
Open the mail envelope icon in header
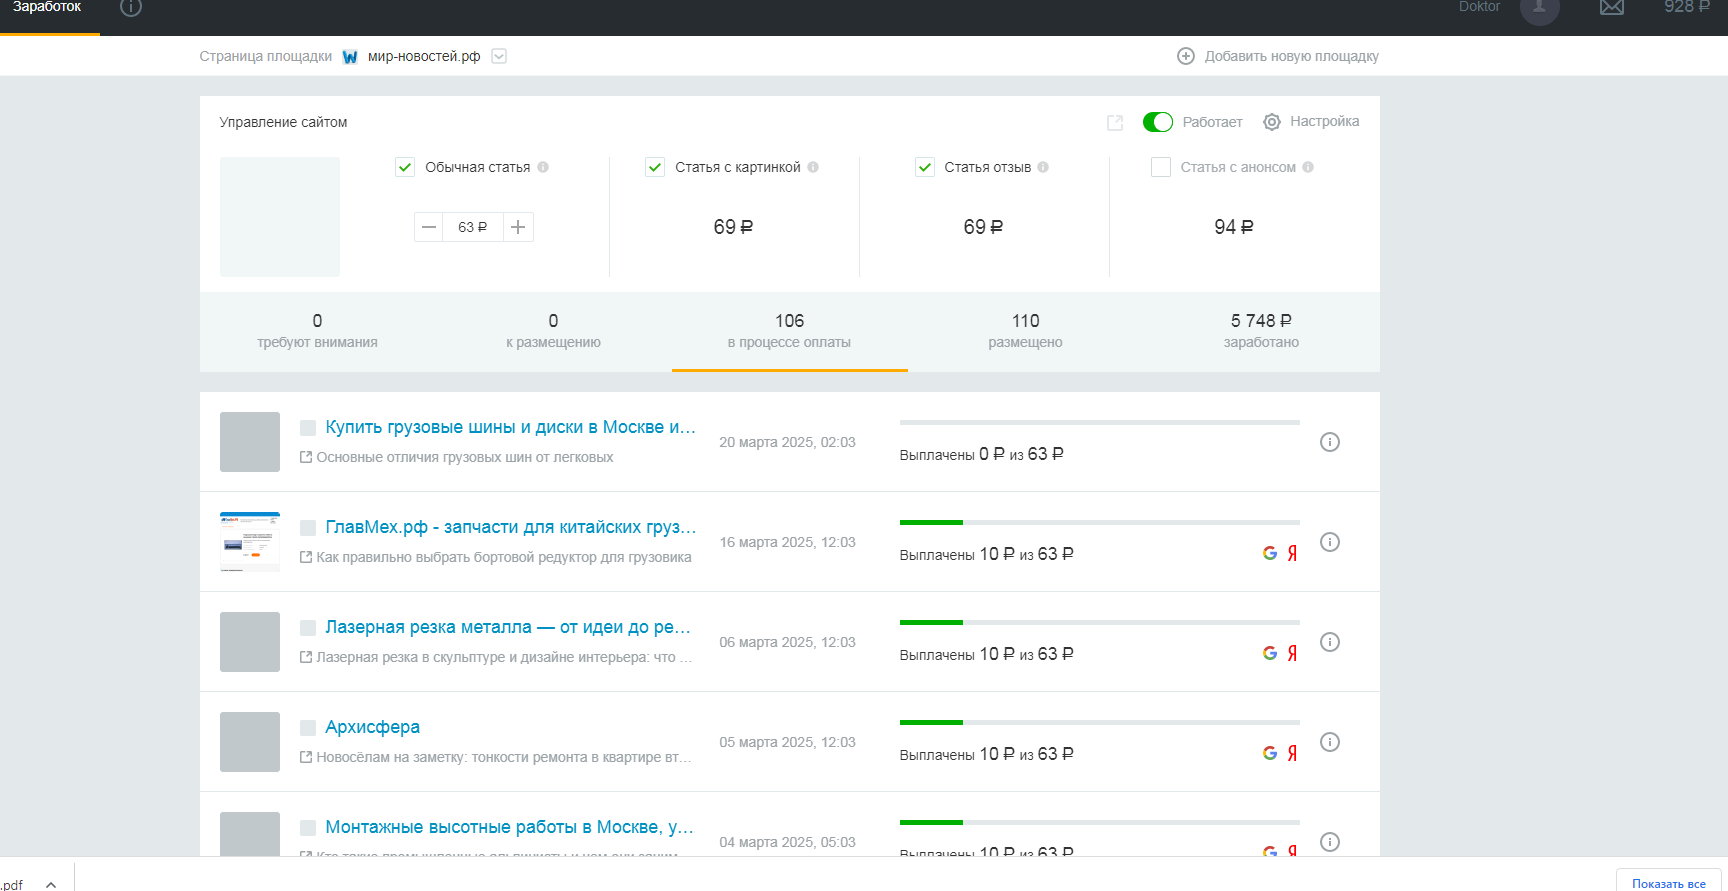coord(1611,8)
